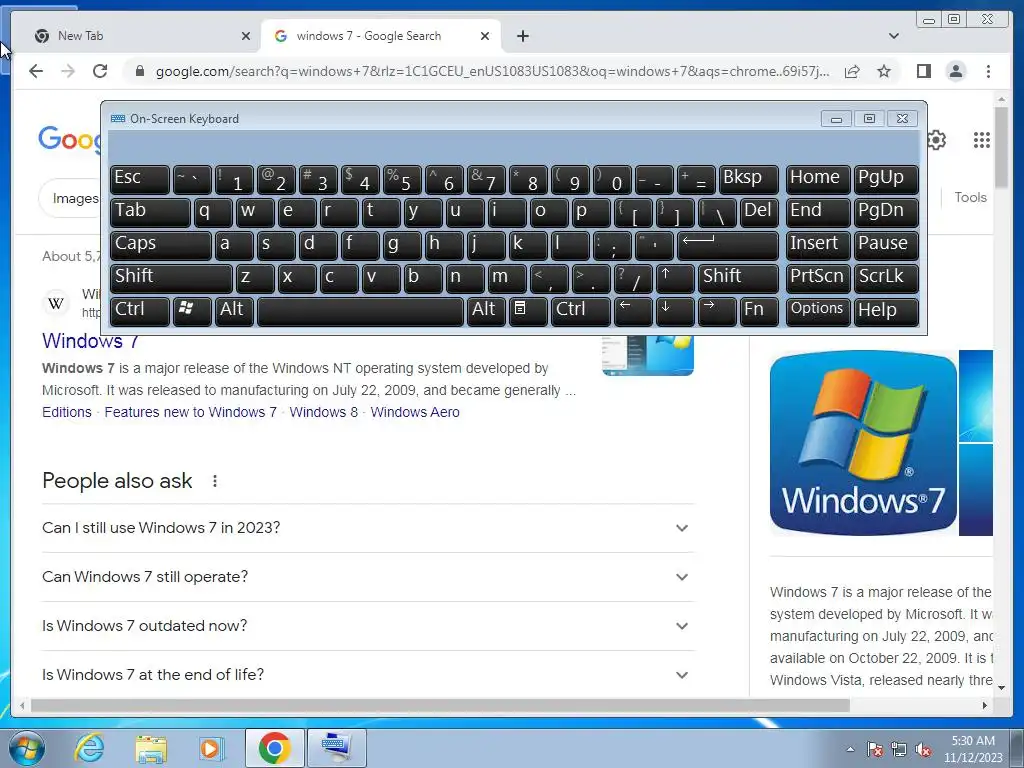Close the windows 7 Google Search tab
The height and width of the screenshot is (768, 1024).
point(485,36)
